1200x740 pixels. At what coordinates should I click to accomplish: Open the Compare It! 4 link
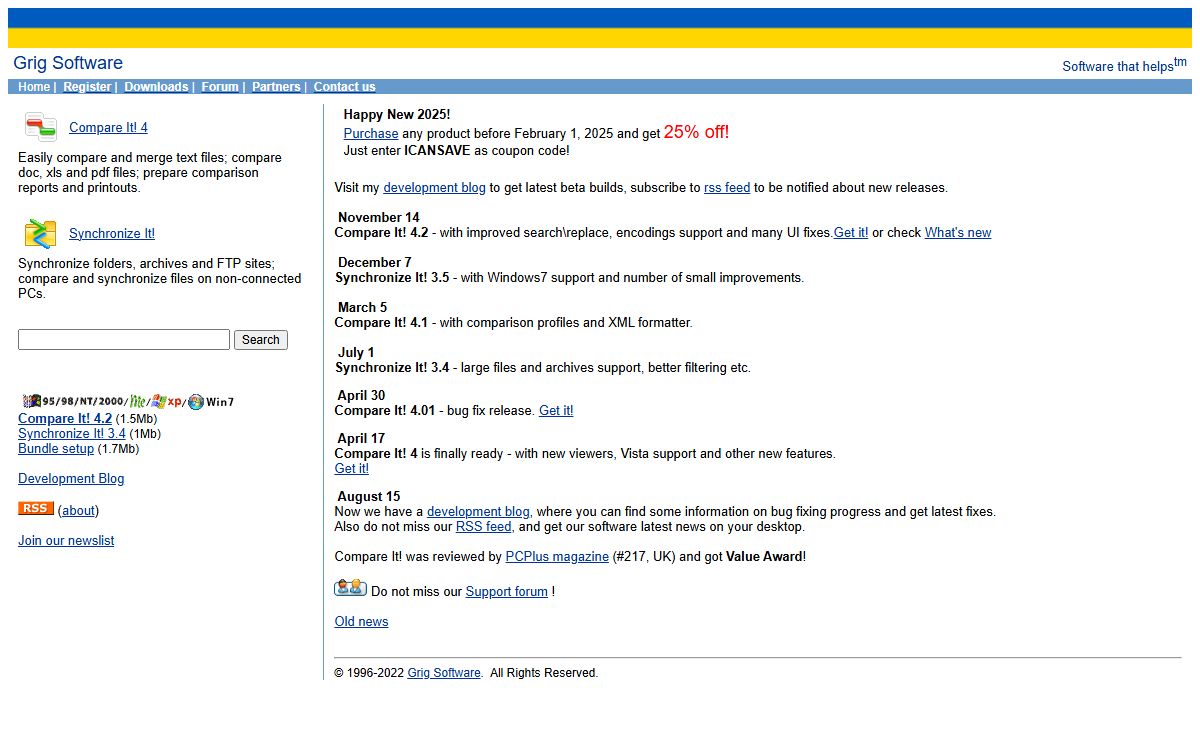108,128
